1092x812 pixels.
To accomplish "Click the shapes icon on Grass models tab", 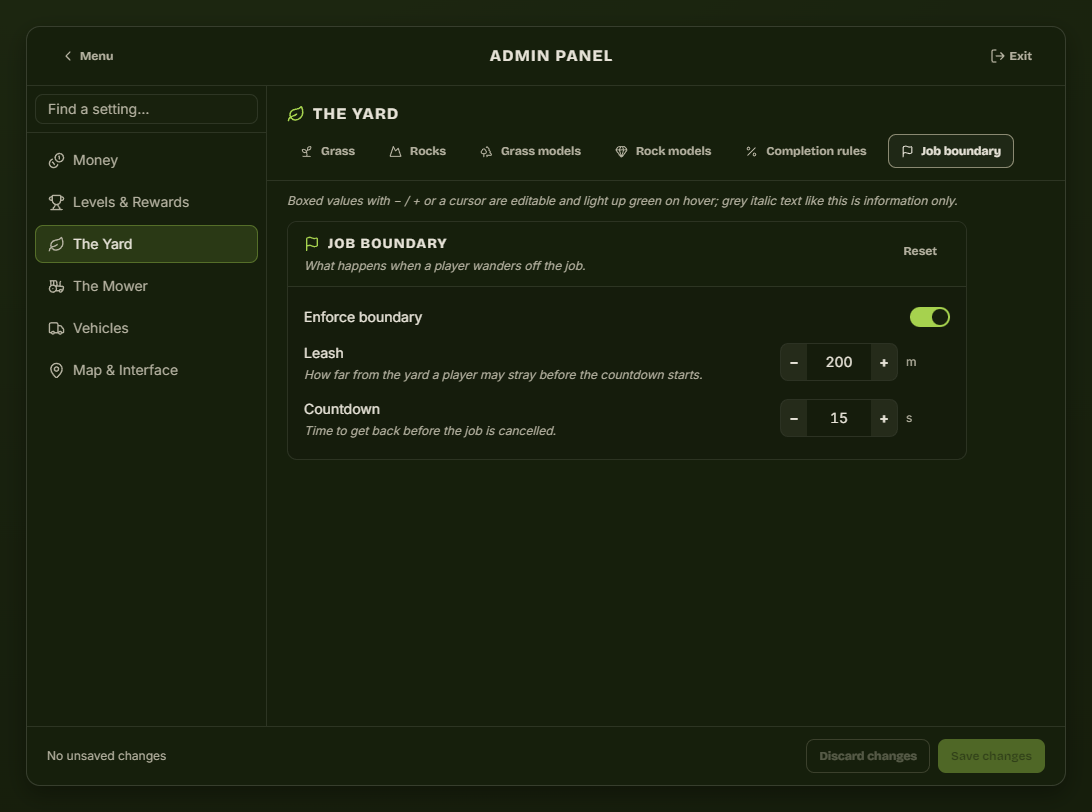I will pyautogui.click(x=486, y=151).
